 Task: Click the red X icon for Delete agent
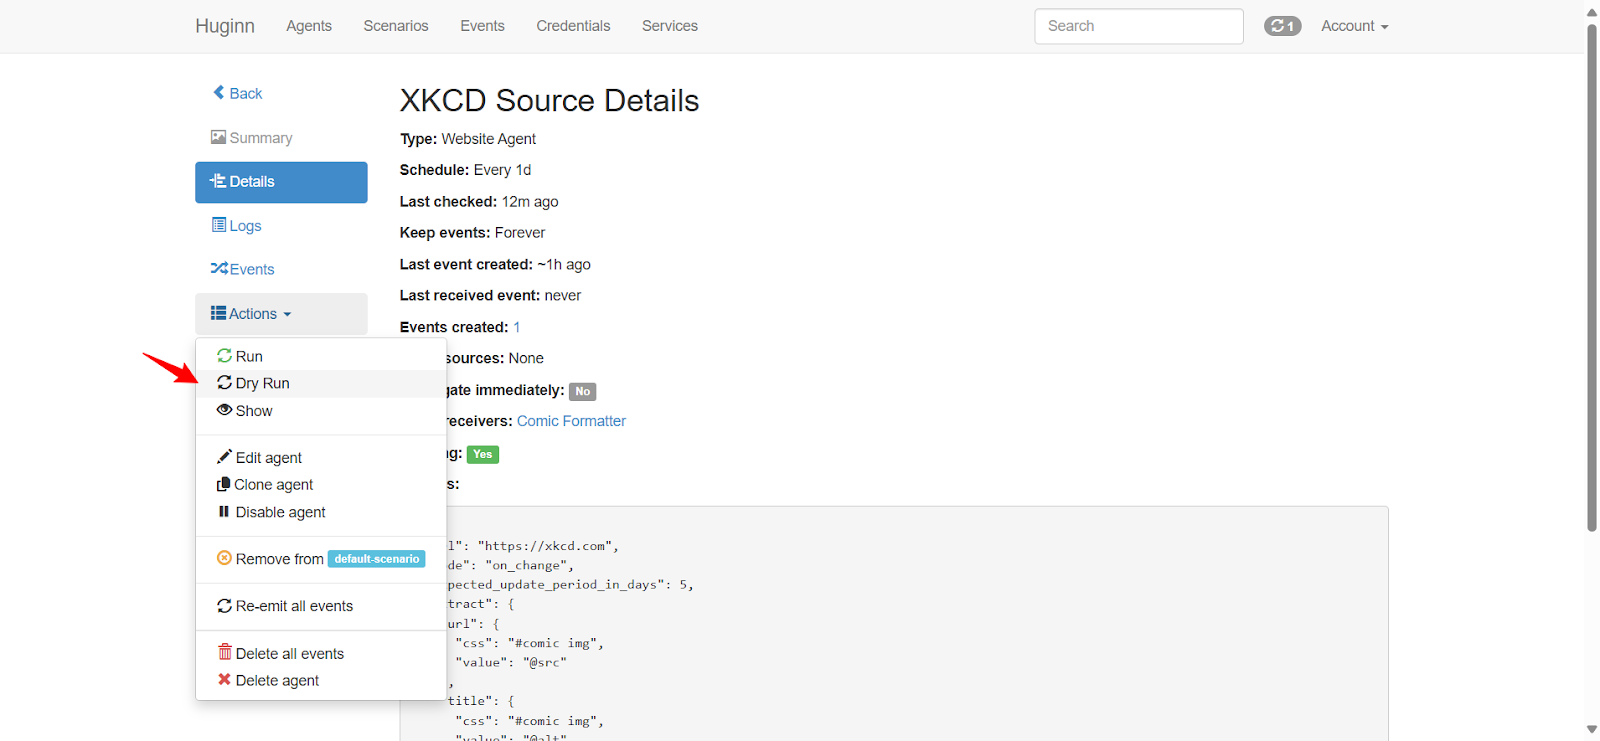pos(225,680)
